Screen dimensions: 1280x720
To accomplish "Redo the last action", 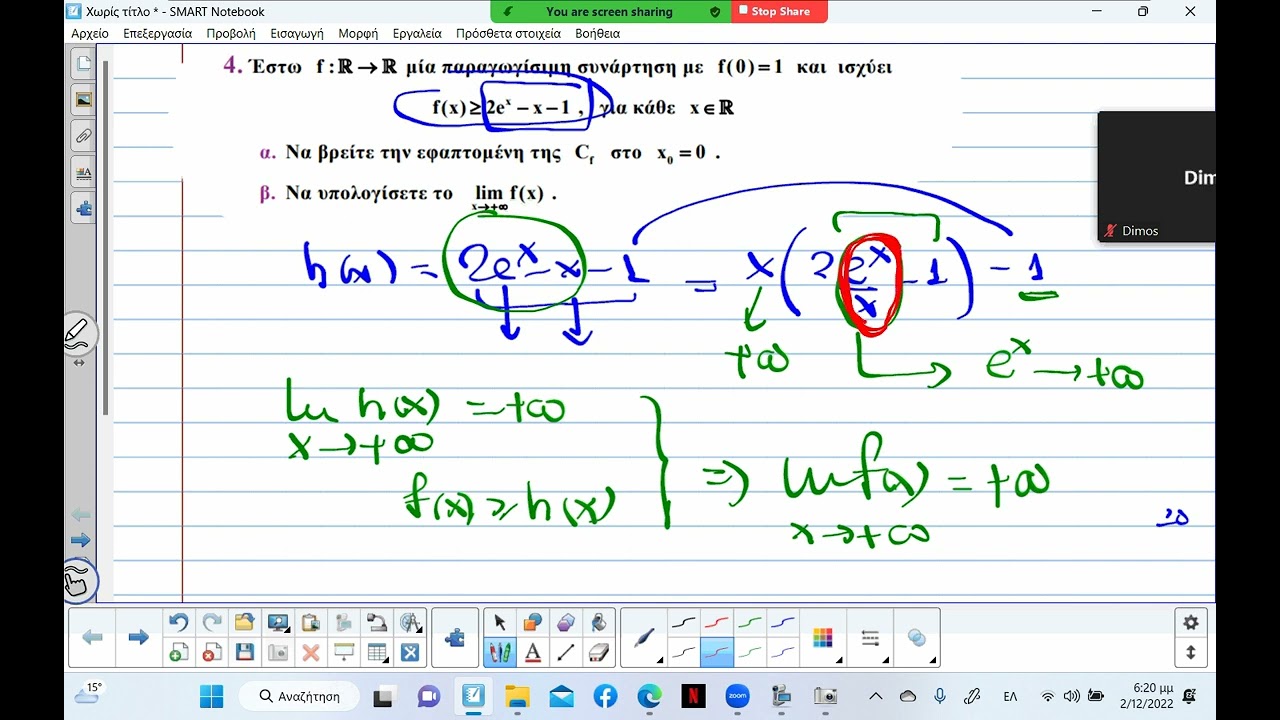I will coord(211,622).
